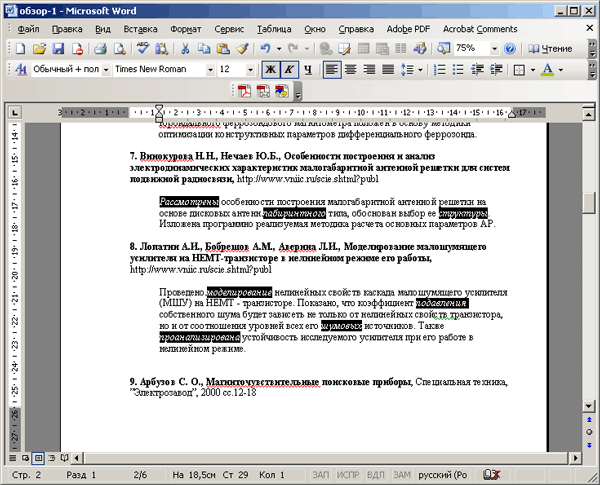The image size is (600, 485).
Task: Apply numbered list icon
Action: pyautogui.click(x=439, y=69)
